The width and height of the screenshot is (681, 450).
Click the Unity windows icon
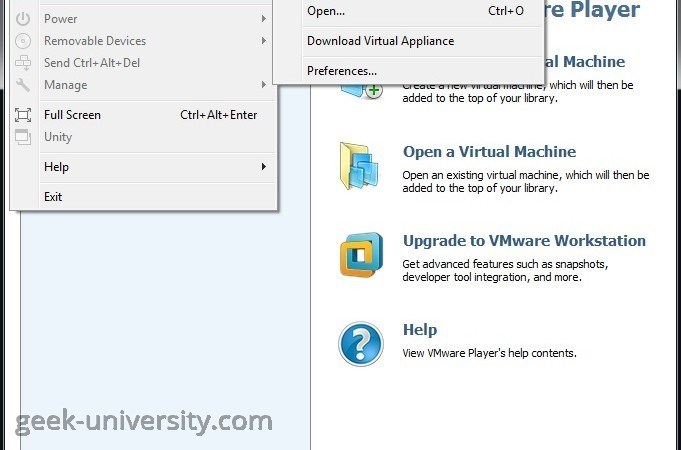[23, 137]
